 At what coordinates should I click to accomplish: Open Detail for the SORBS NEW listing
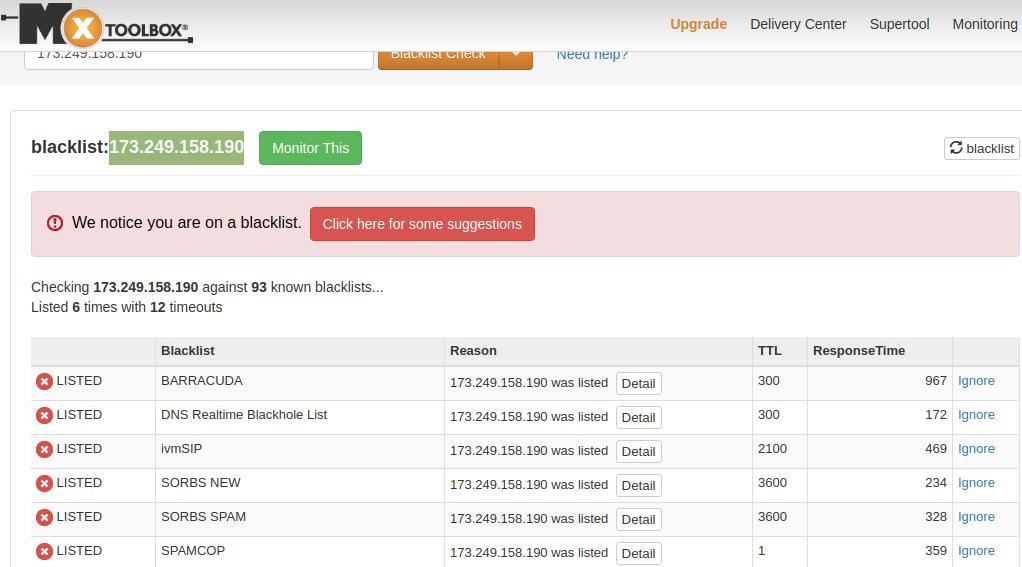pos(639,486)
